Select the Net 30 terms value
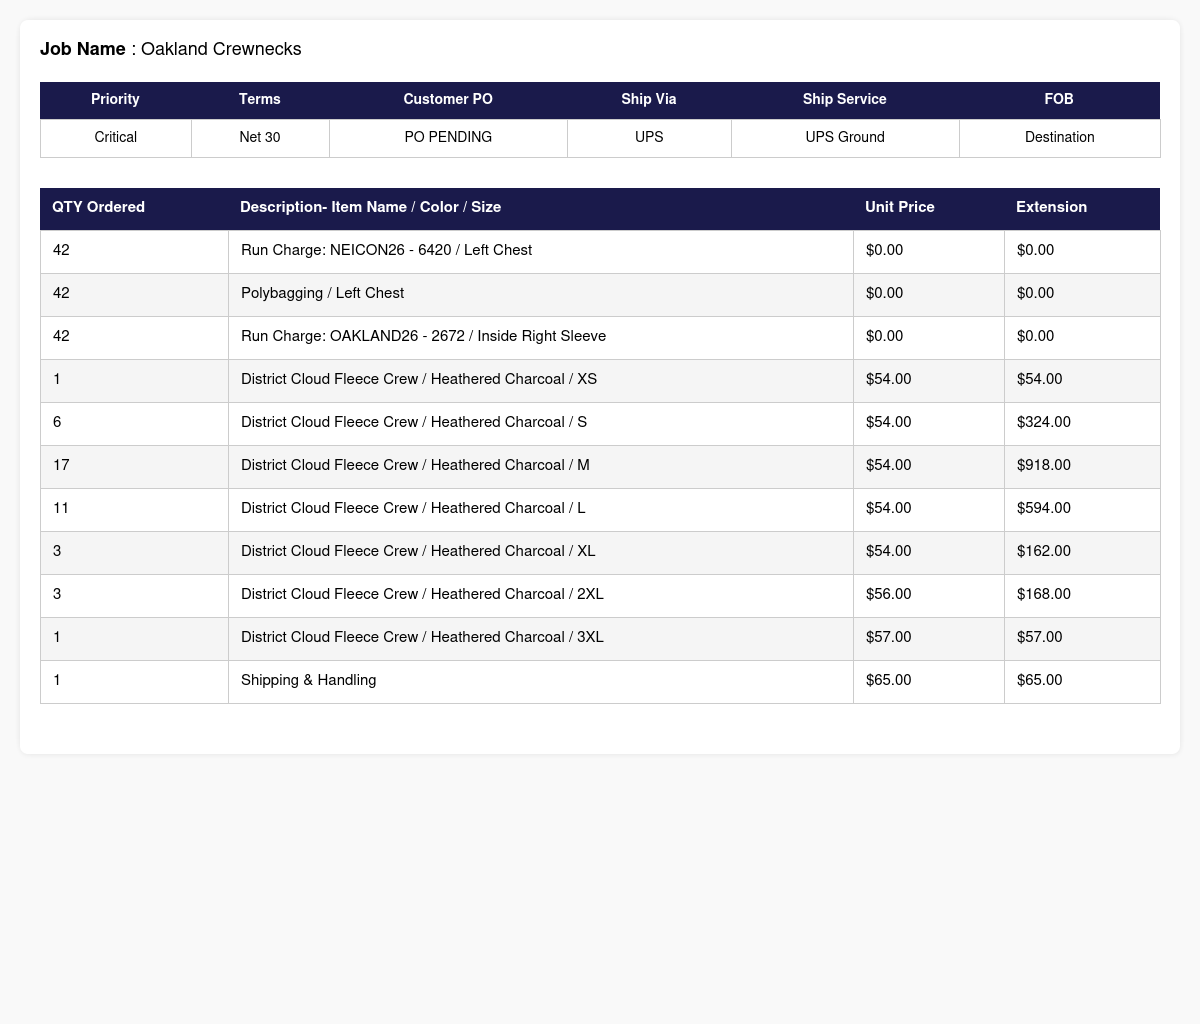This screenshot has width=1200, height=1024. click(260, 137)
